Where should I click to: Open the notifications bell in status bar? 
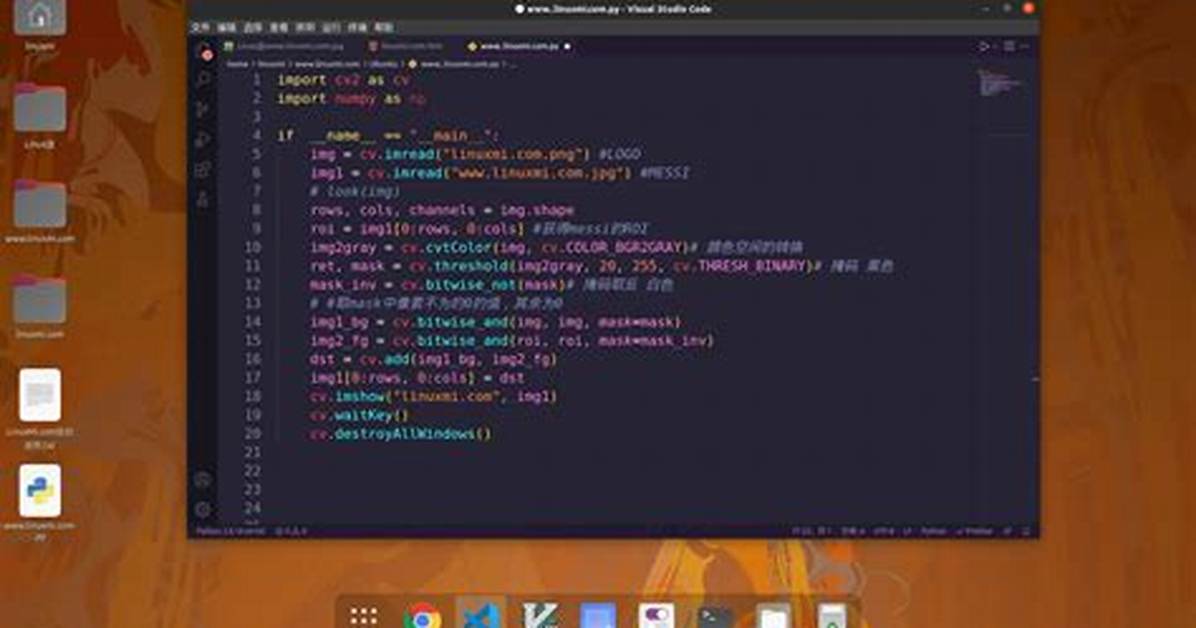point(1026,531)
